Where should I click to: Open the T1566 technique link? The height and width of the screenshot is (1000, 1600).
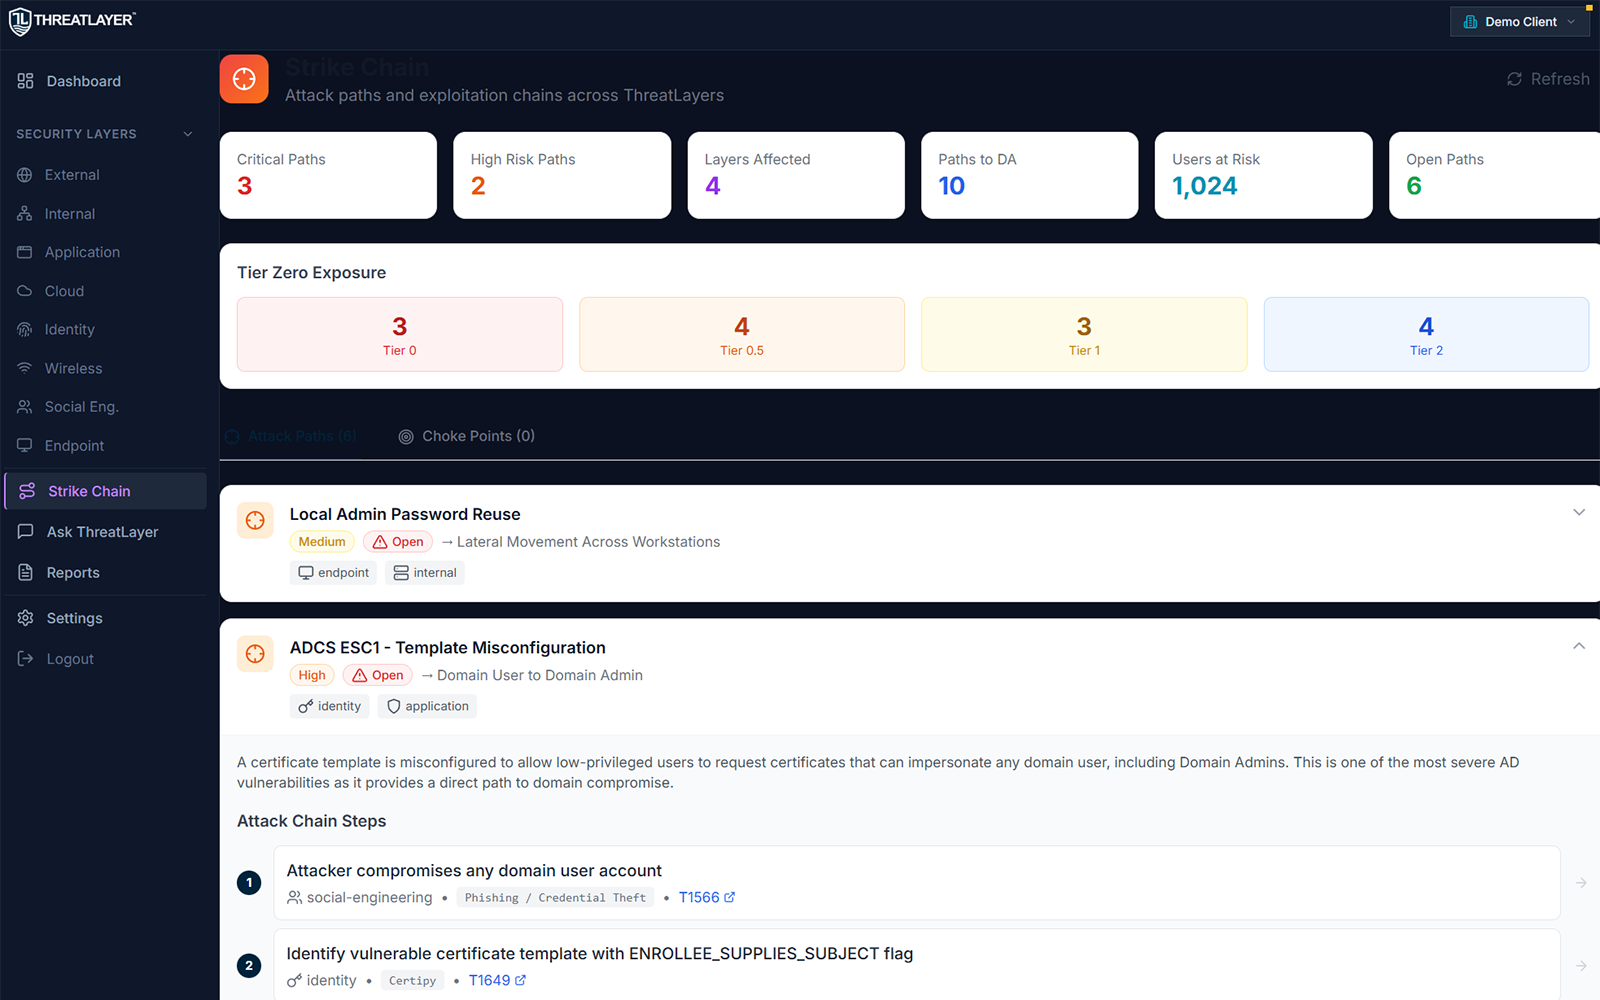706,897
